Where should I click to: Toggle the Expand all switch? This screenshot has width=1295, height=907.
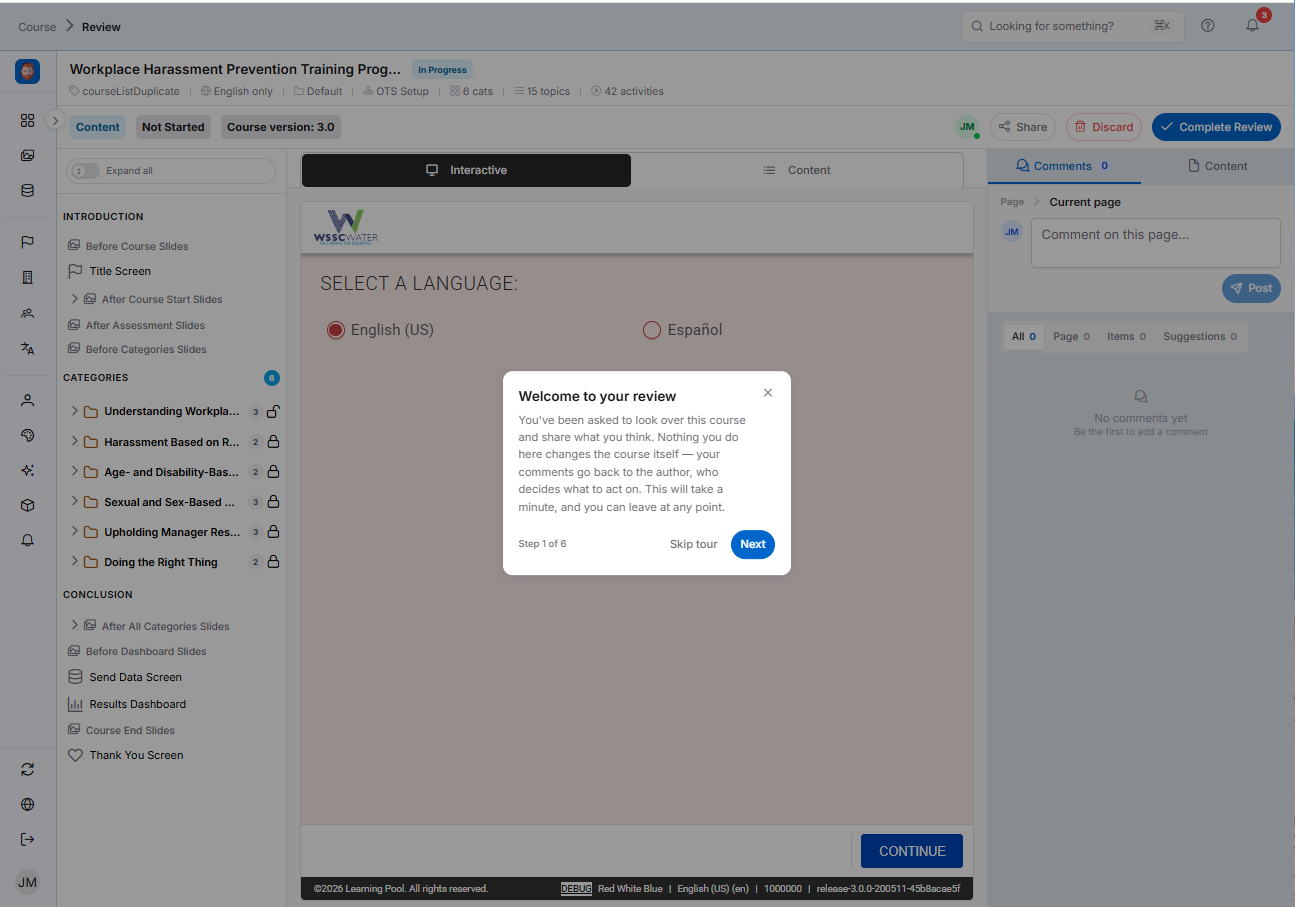(x=85, y=171)
